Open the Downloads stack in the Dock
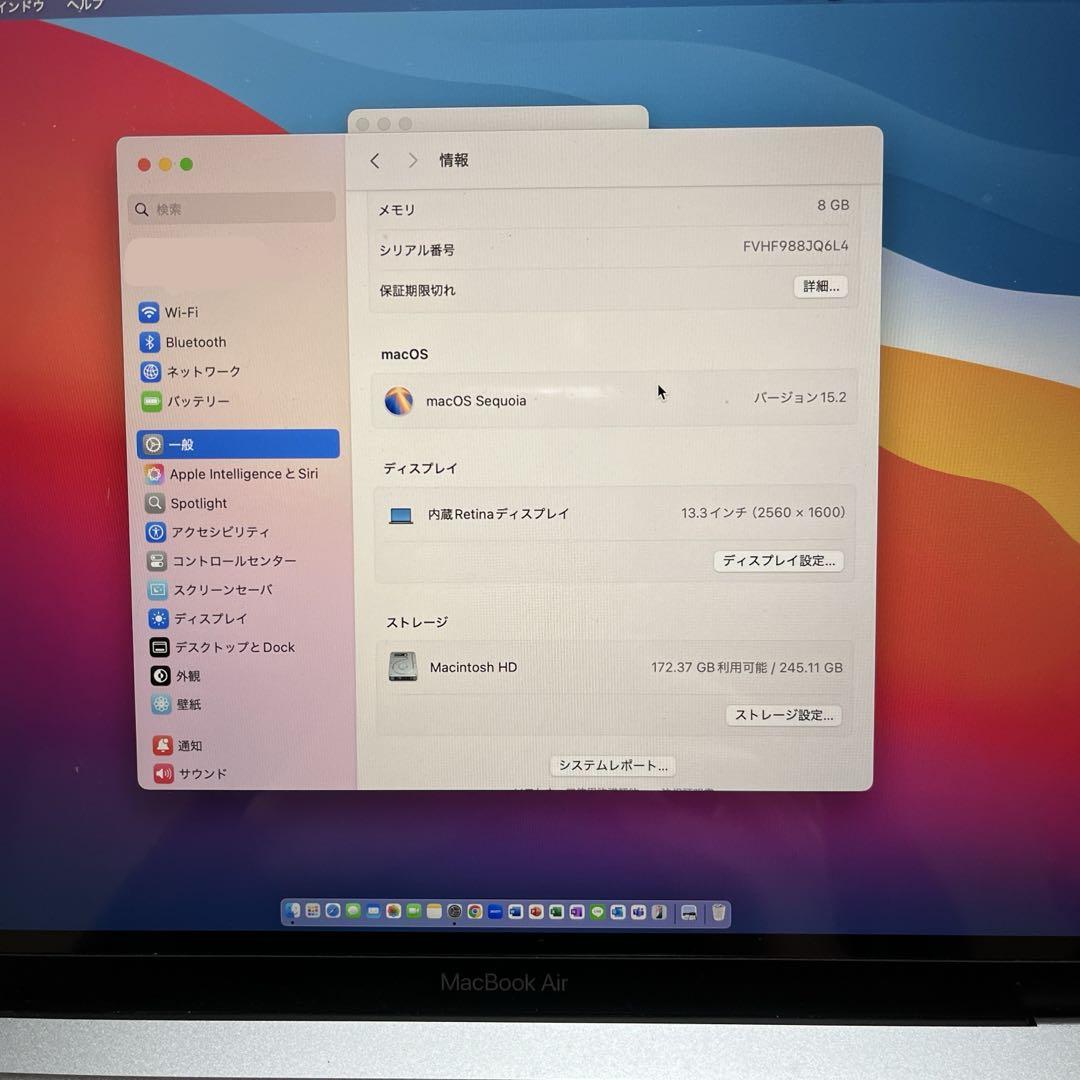1080x1080 pixels. 689,913
